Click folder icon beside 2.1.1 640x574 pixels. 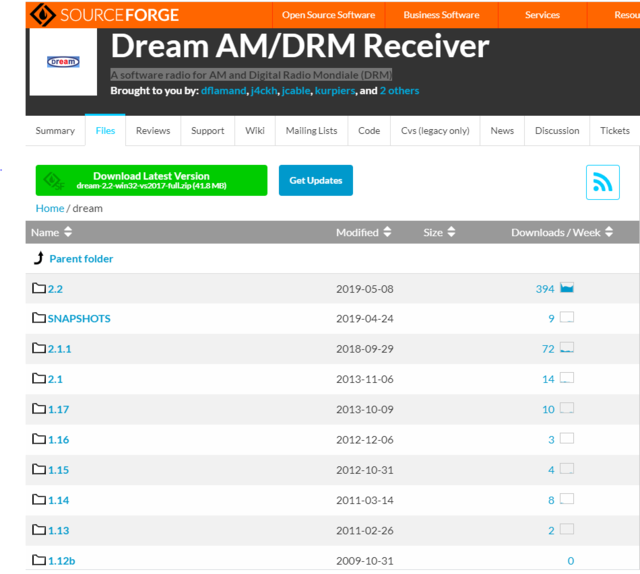point(39,348)
